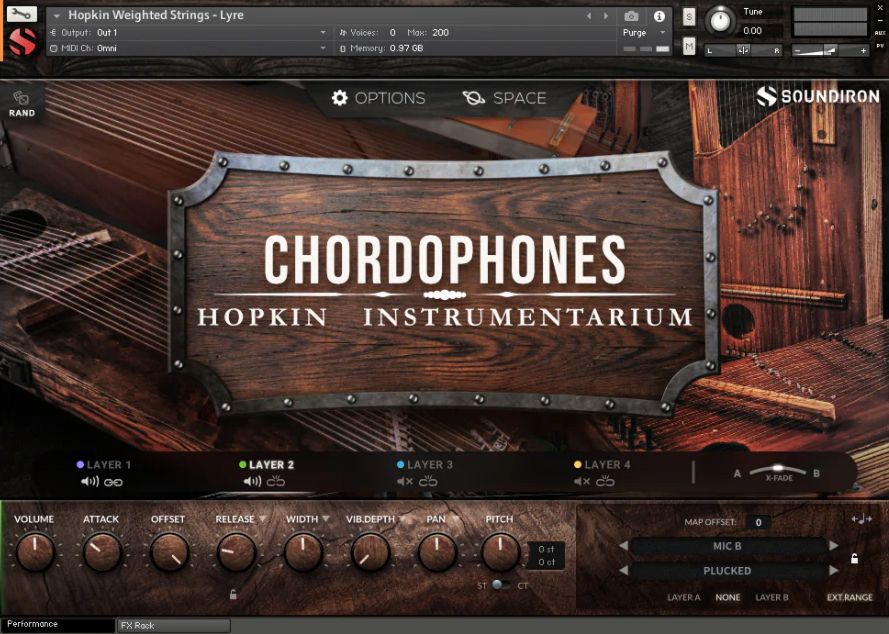The width and height of the screenshot is (889, 634).
Task: Click the OPTIONS gear icon
Action: coord(339,98)
